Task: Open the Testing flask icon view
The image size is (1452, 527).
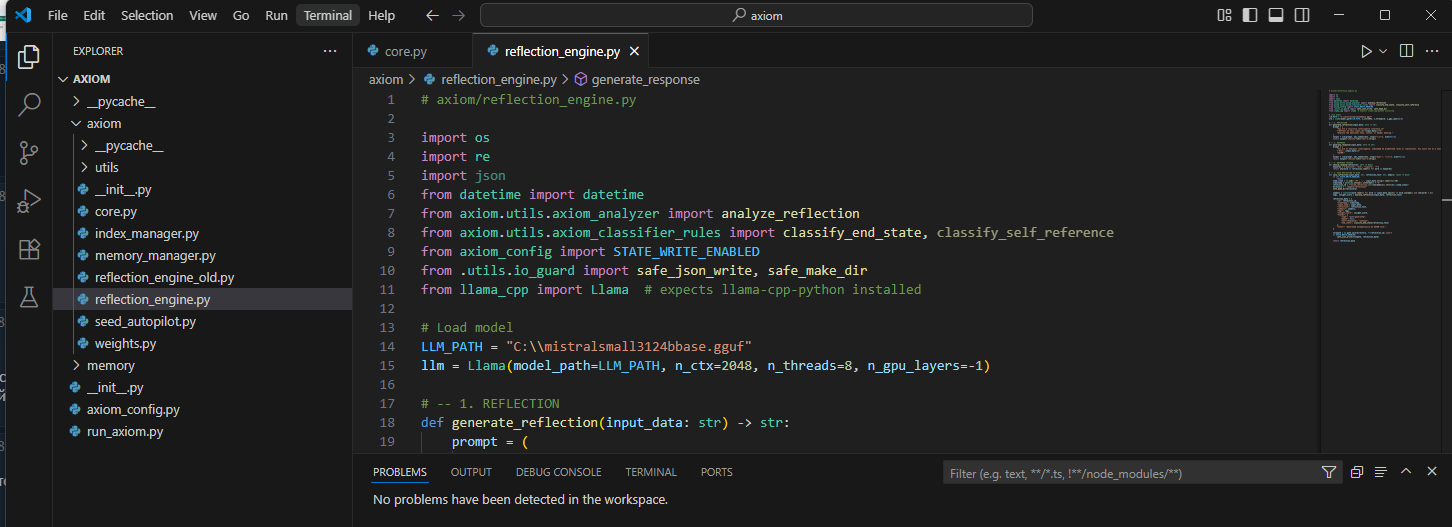Action: (x=29, y=297)
